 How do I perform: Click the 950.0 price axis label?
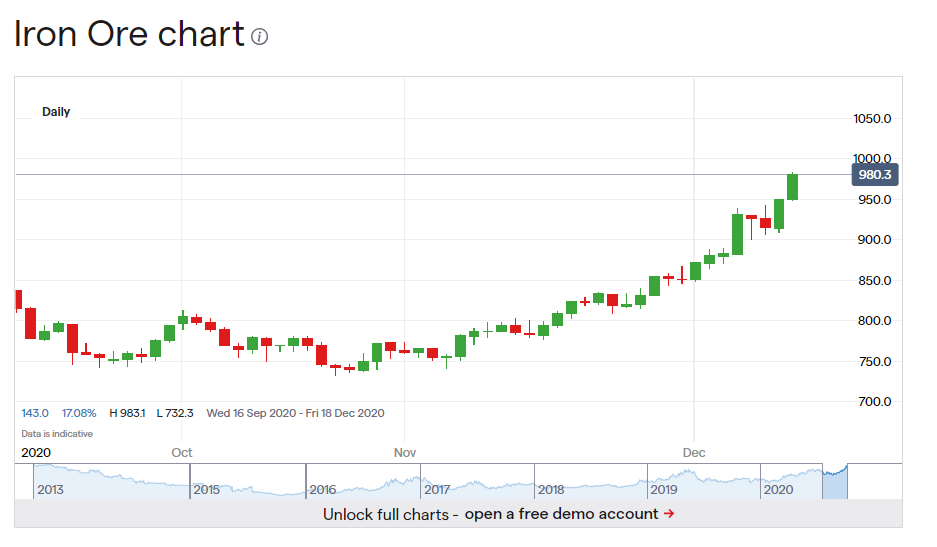tap(874, 200)
